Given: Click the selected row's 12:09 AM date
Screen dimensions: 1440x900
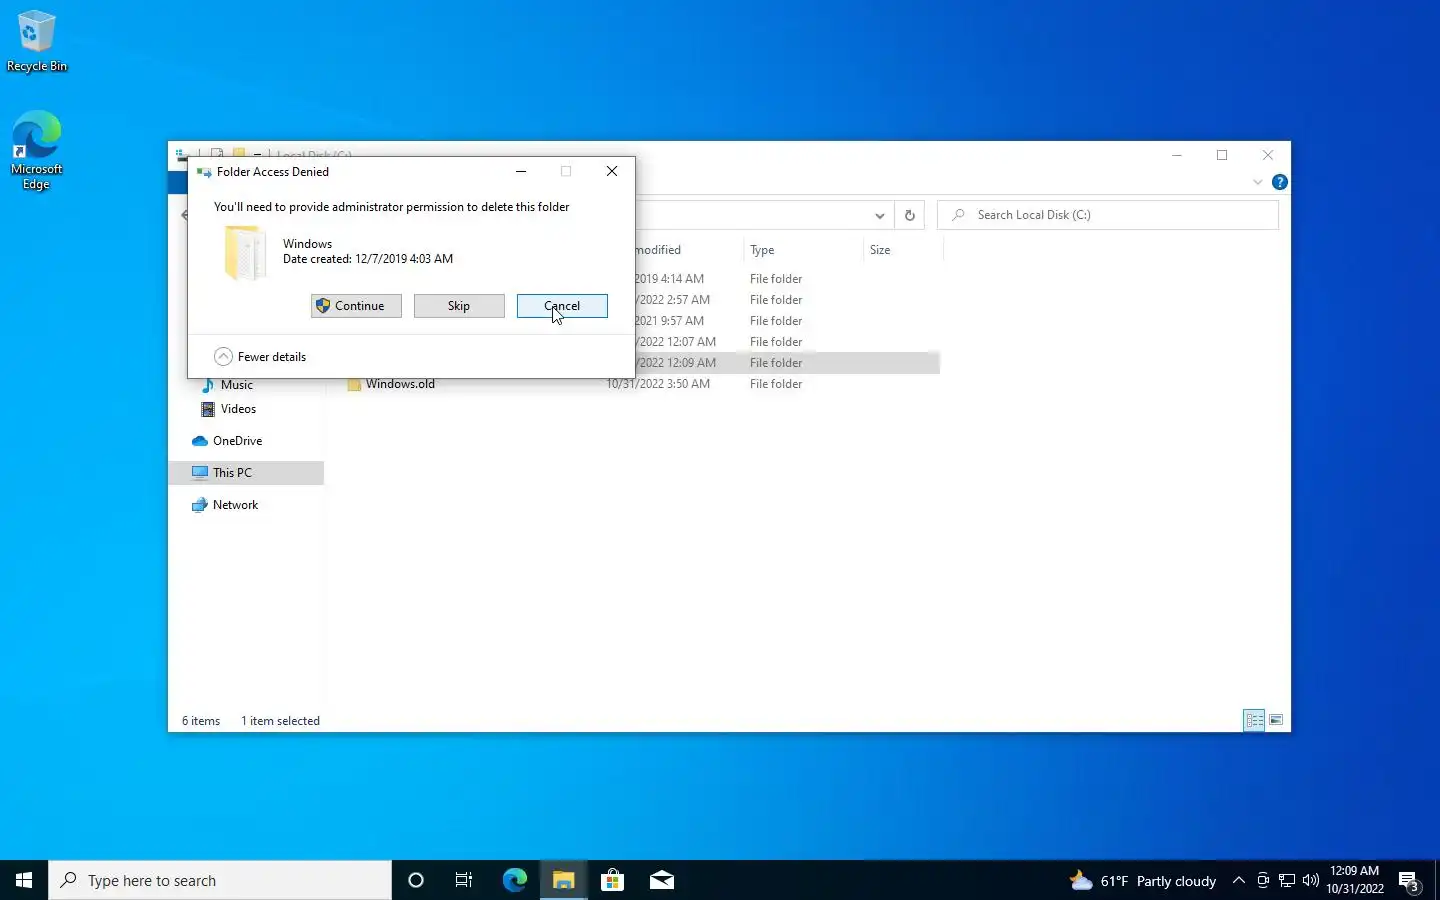Looking at the screenshot, I should [676, 363].
